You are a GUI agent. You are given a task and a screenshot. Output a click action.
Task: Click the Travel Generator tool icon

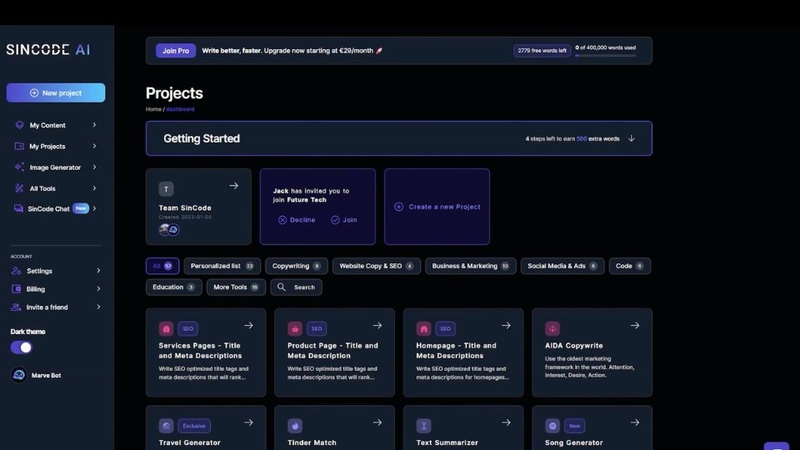pos(166,426)
